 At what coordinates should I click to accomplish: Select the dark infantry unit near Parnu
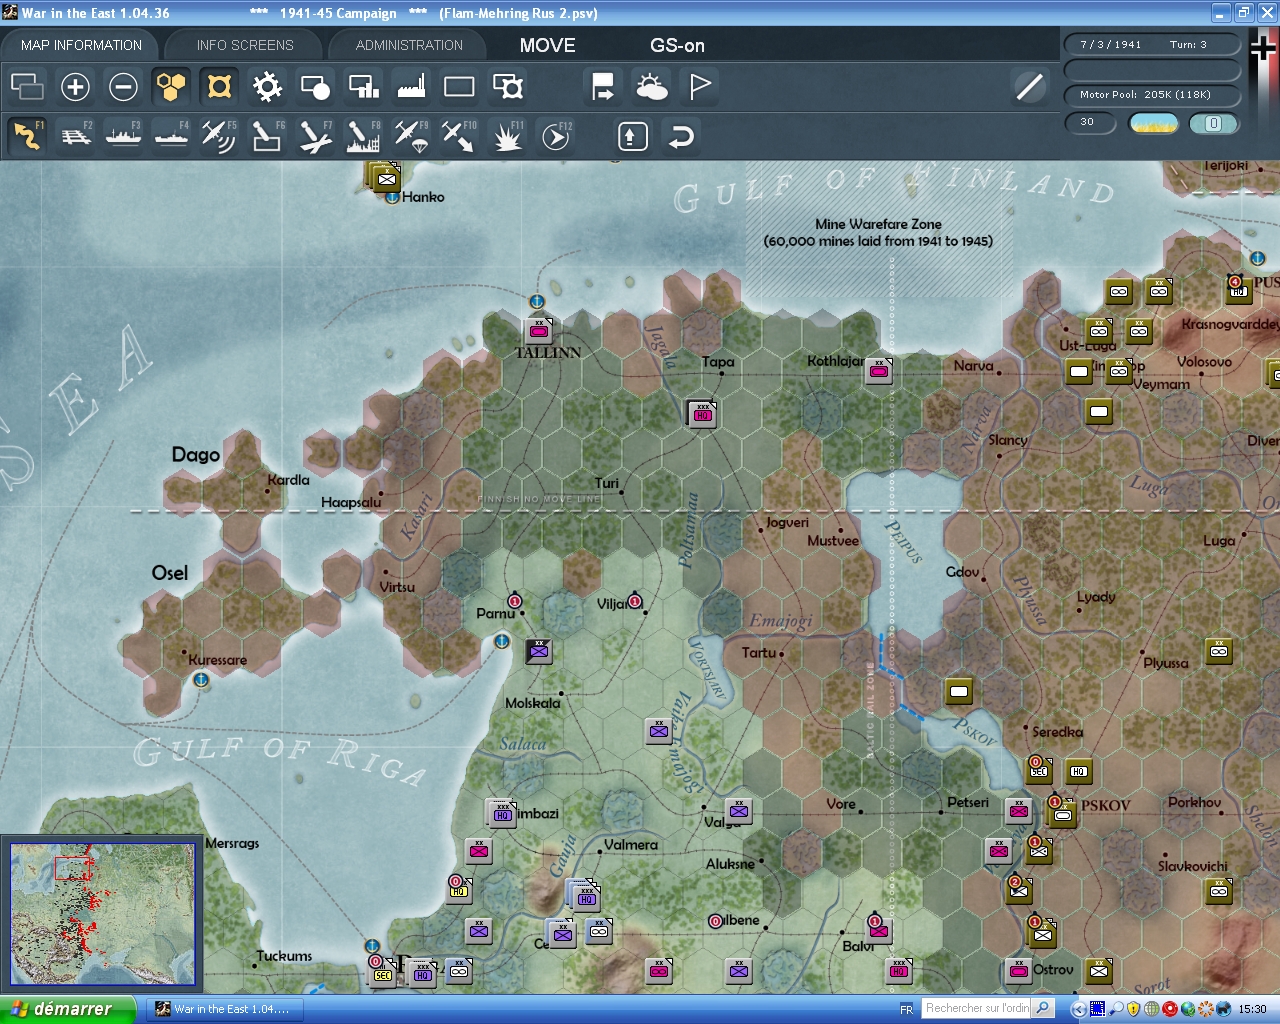click(539, 652)
